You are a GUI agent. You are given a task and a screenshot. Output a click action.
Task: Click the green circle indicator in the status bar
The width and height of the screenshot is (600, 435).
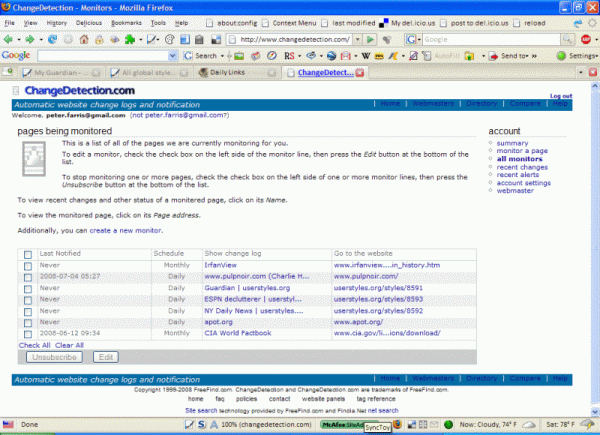pos(448,424)
